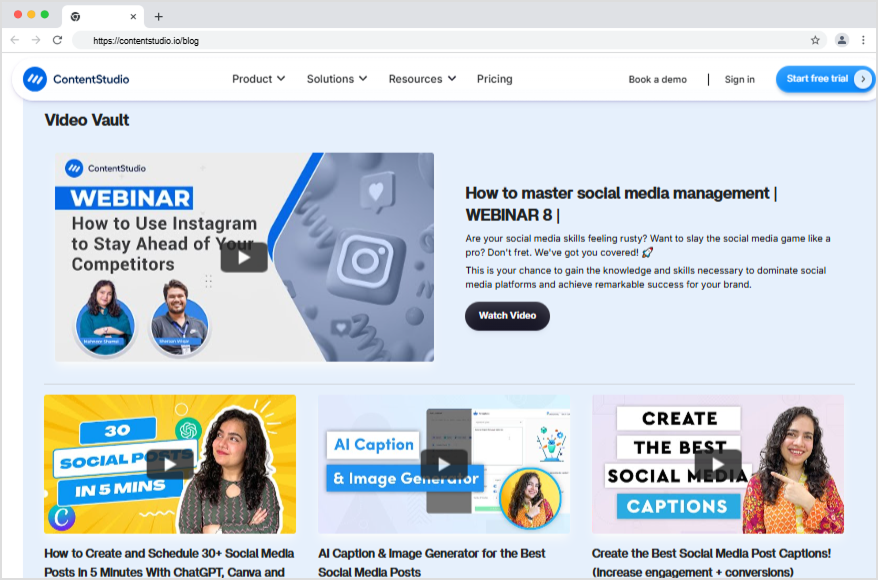Bookmark this page with the star icon
Screen dimensions: 878x580
[815, 40]
